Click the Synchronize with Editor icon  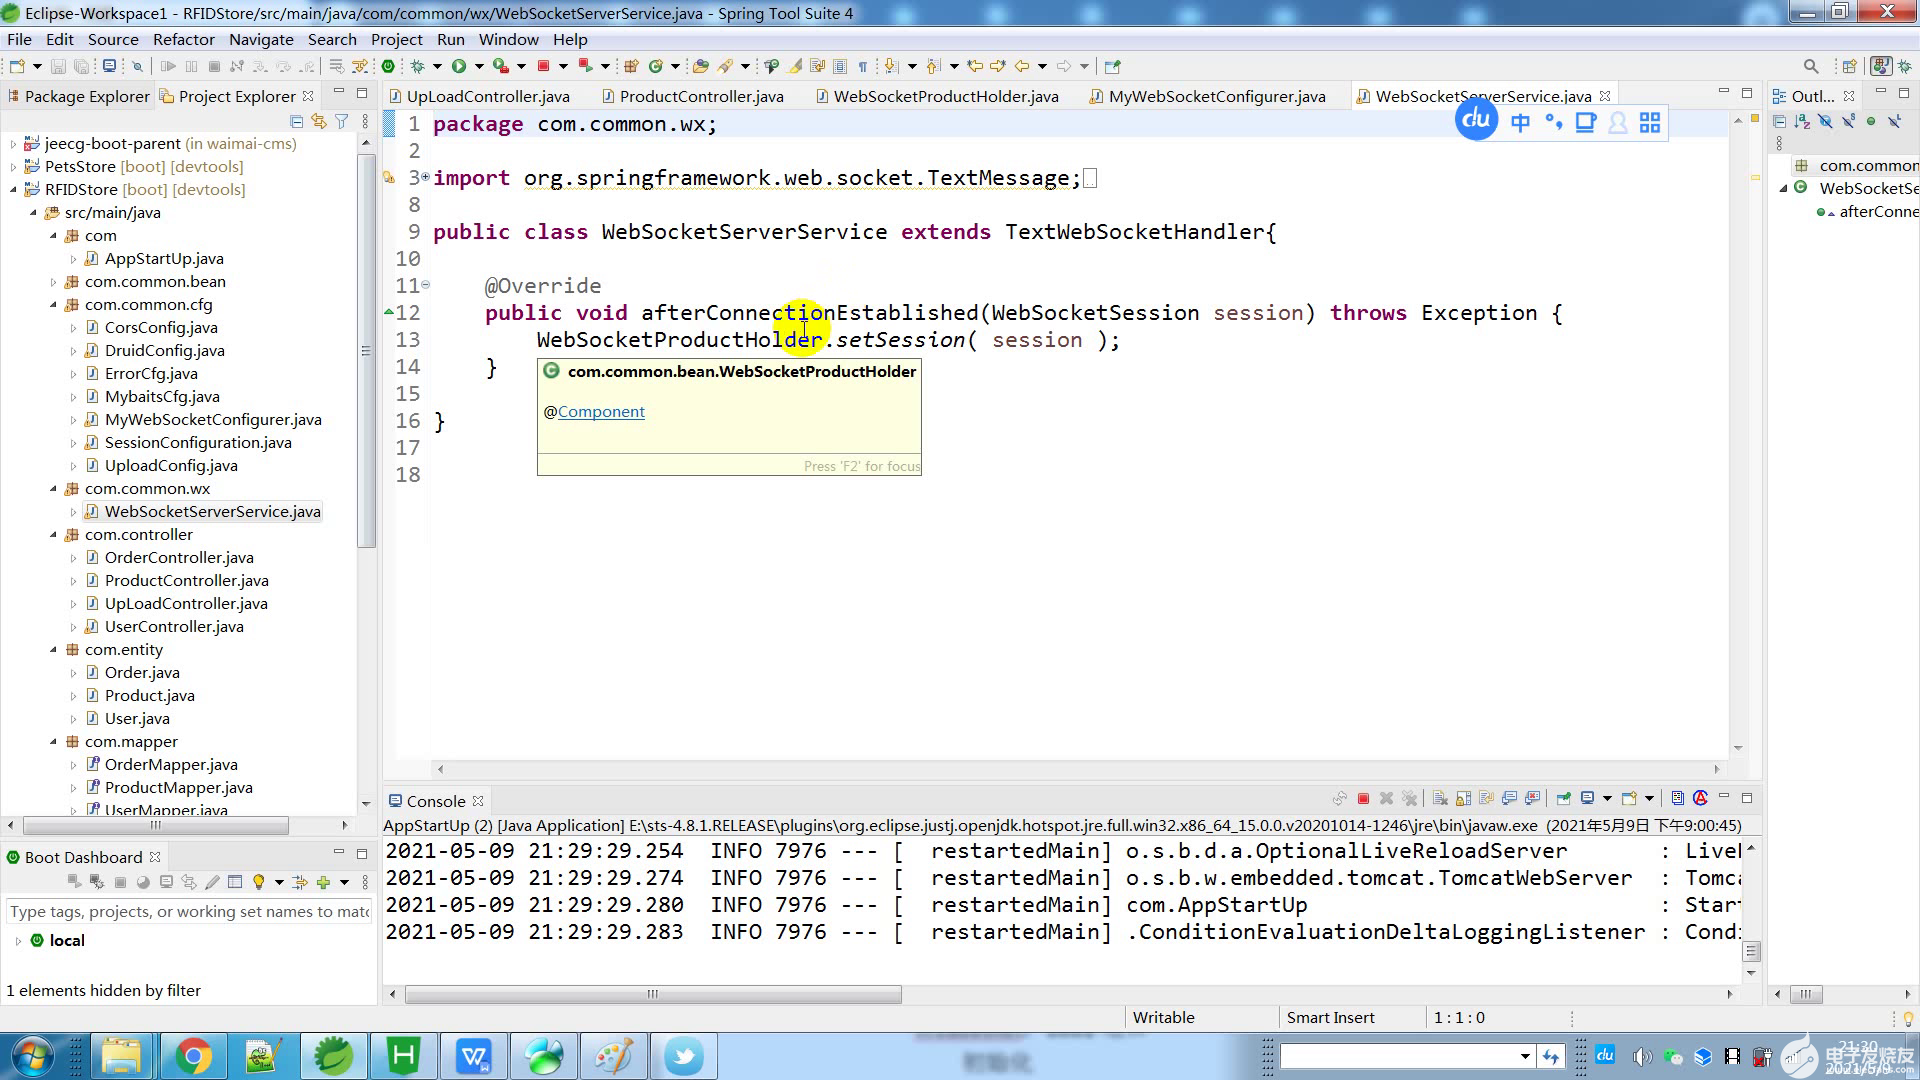pos(318,121)
